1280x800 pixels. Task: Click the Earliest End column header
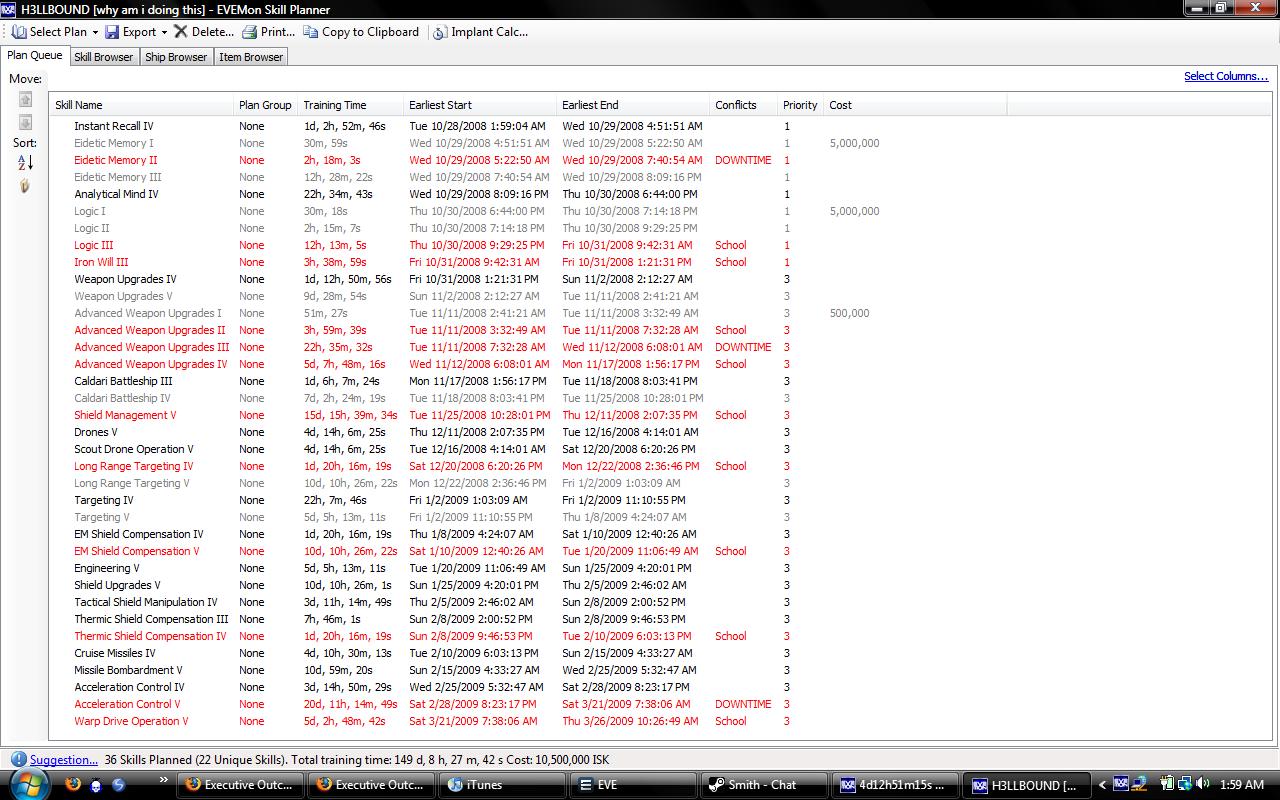click(x=634, y=105)
